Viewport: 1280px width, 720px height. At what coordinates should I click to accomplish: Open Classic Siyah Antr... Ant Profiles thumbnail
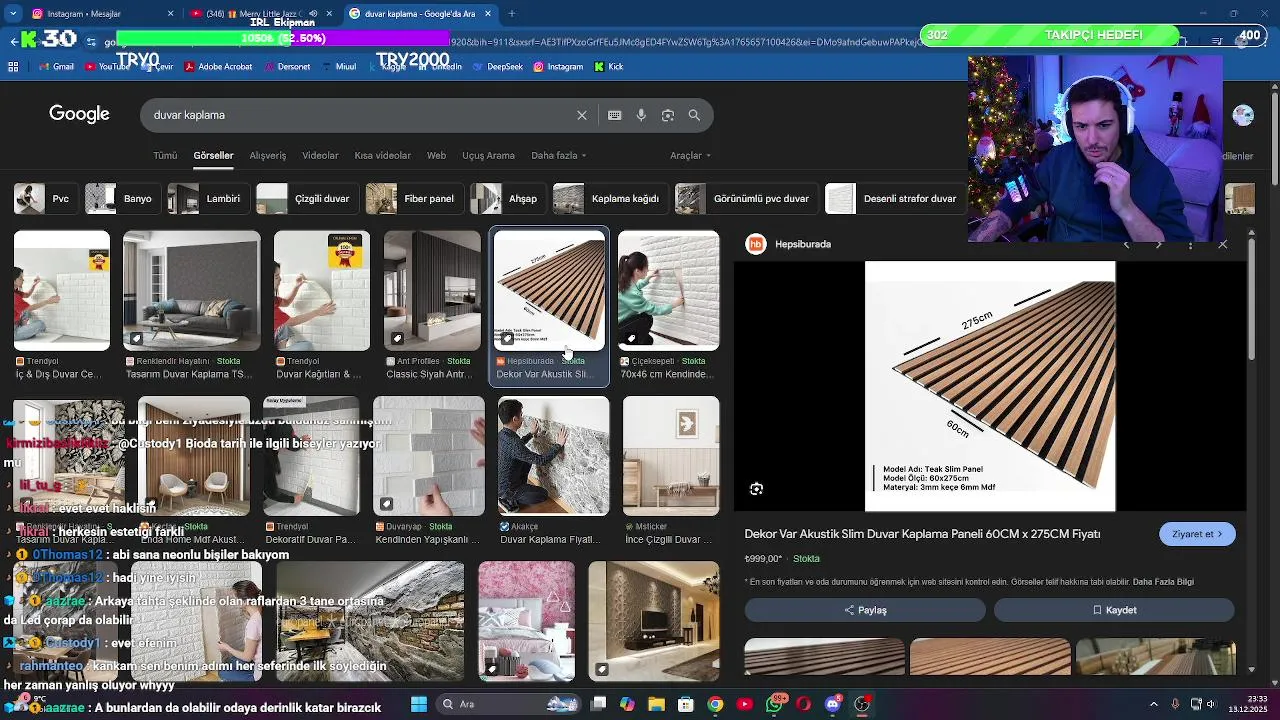pos(432,291)
